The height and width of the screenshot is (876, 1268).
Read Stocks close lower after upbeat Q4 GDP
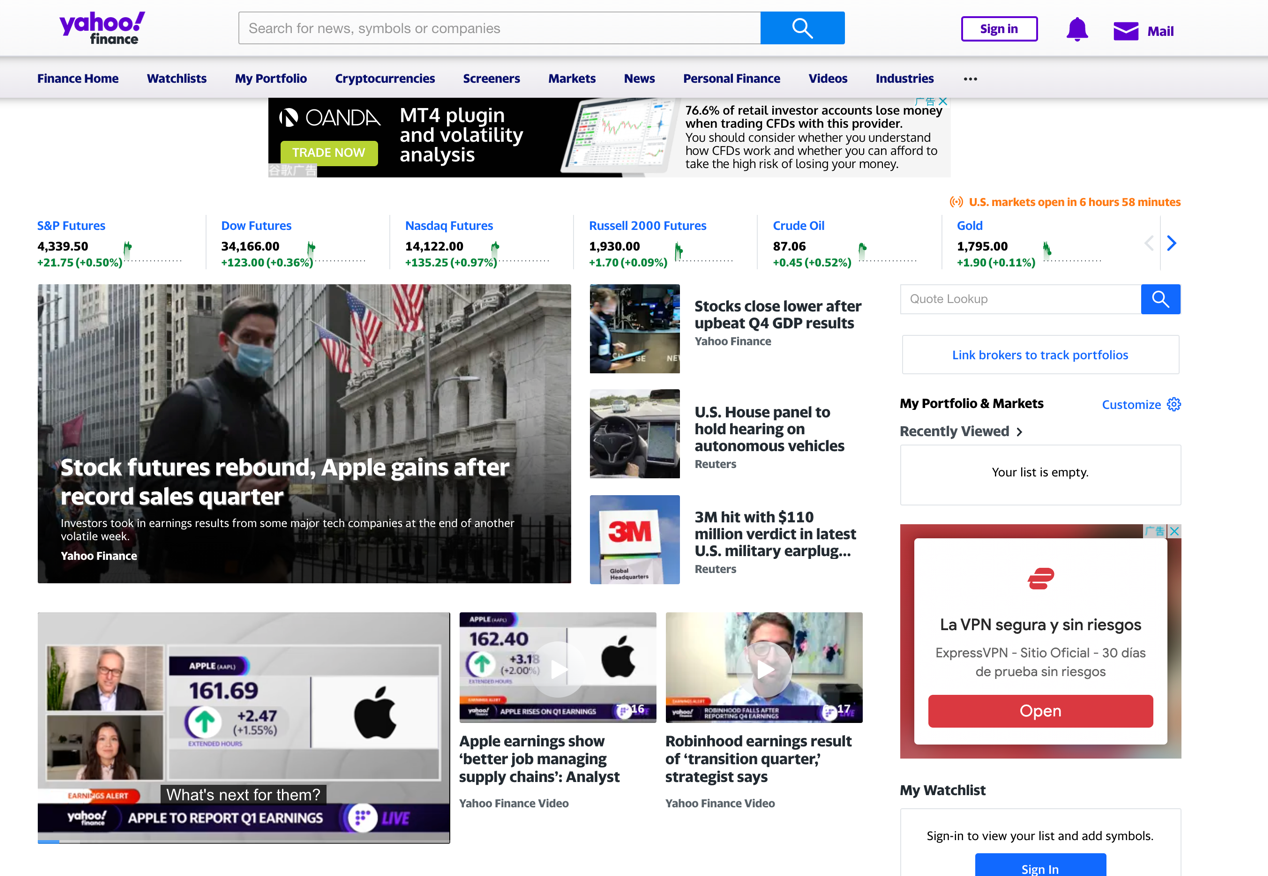coord(778,314)
